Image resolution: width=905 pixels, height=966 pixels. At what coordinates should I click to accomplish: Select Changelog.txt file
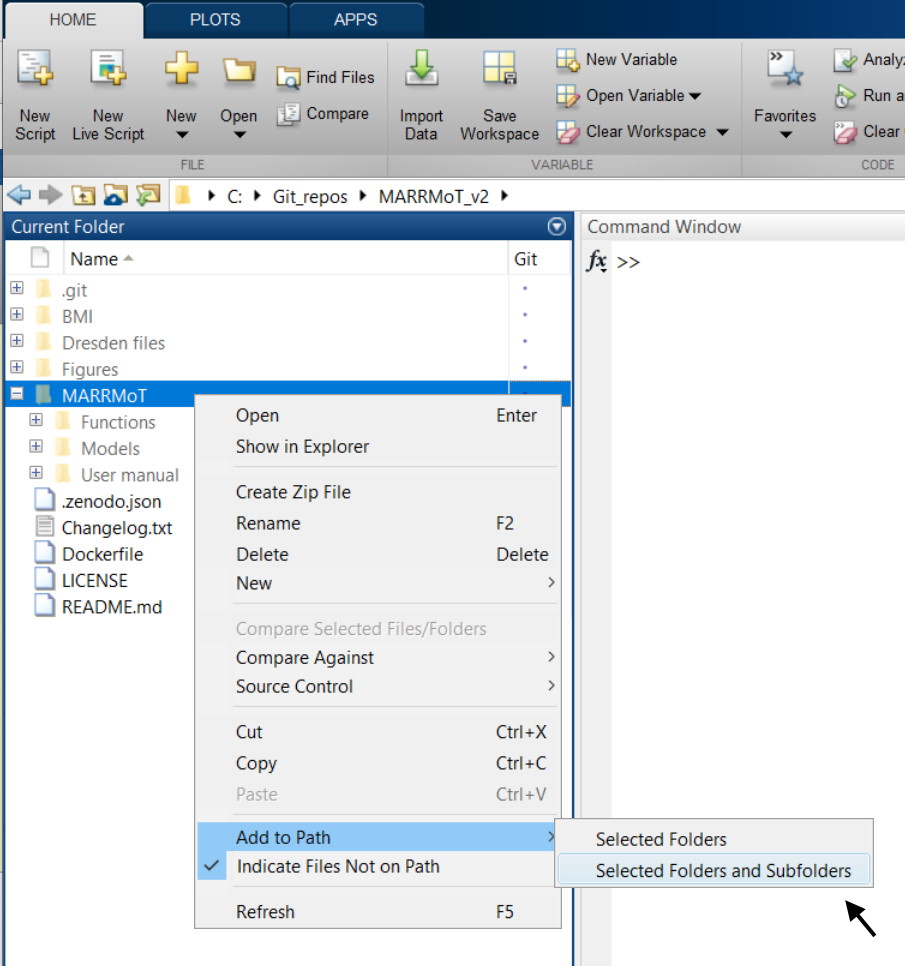click(x=117, y=528)
